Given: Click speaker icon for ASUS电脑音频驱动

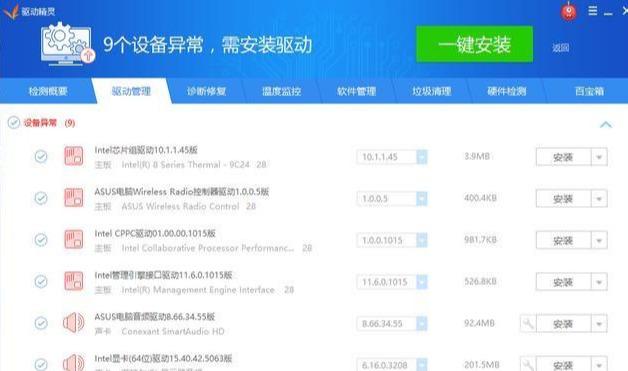Looking at the screenshot, I should pos(74,323).
